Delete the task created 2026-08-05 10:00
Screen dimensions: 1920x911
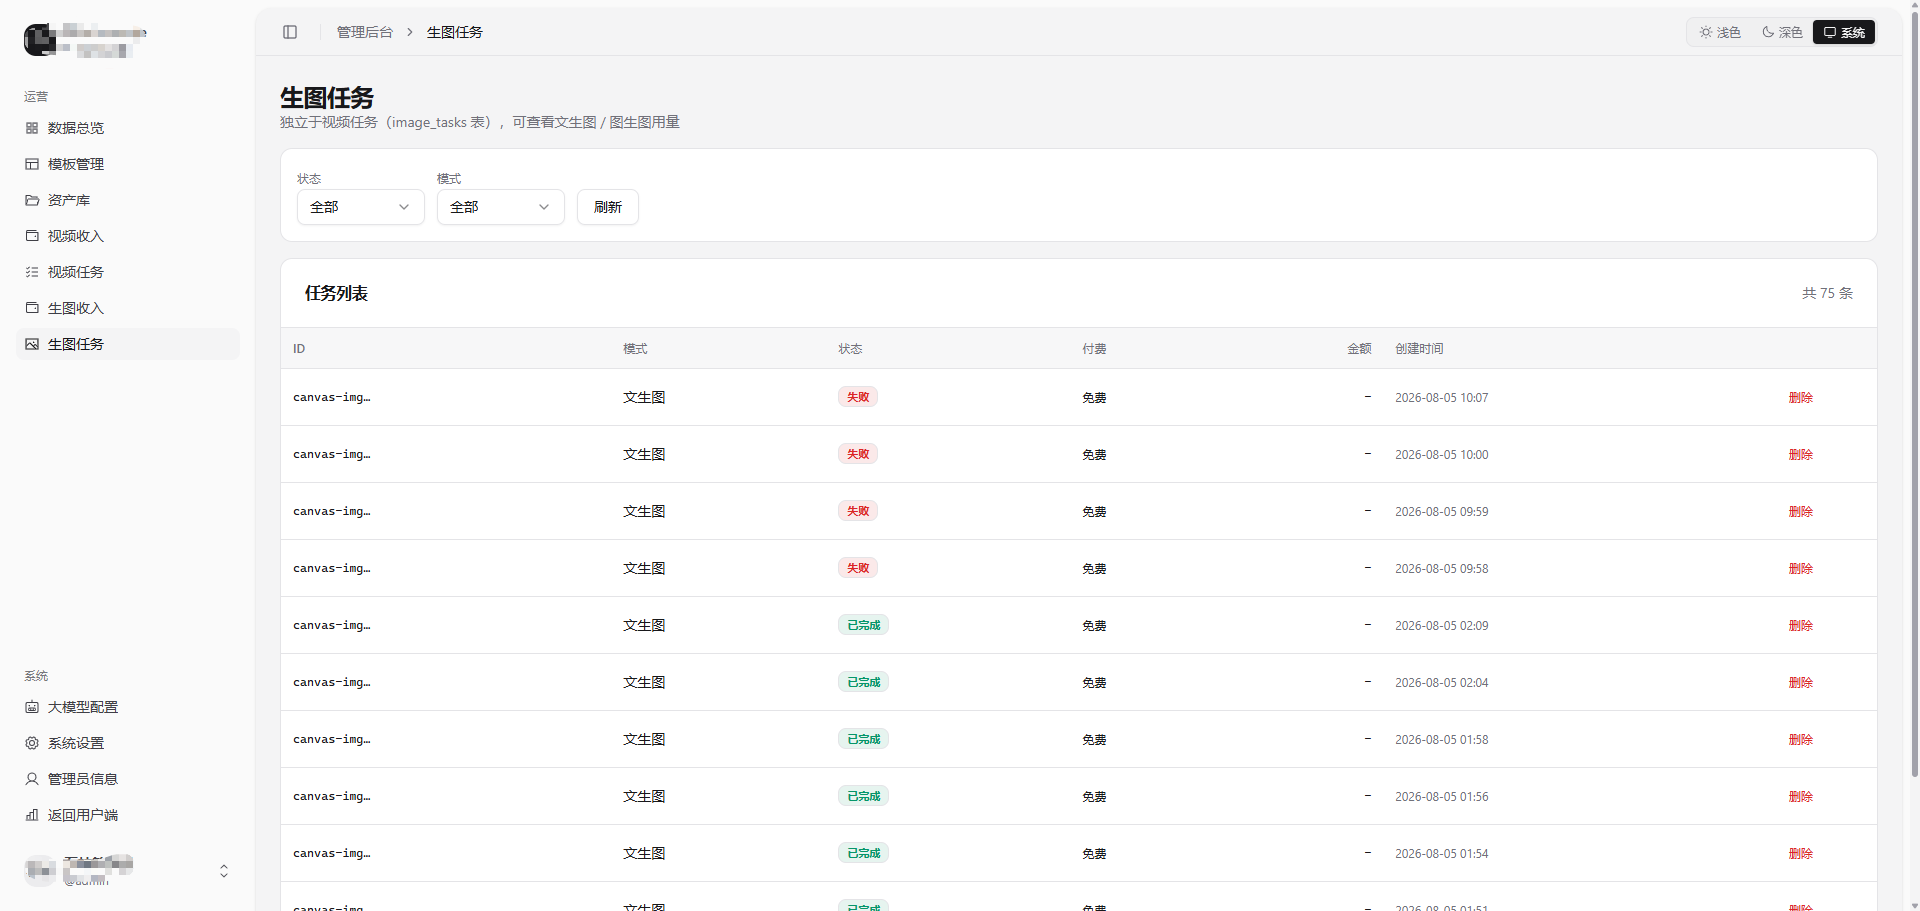click(1801, 454)
